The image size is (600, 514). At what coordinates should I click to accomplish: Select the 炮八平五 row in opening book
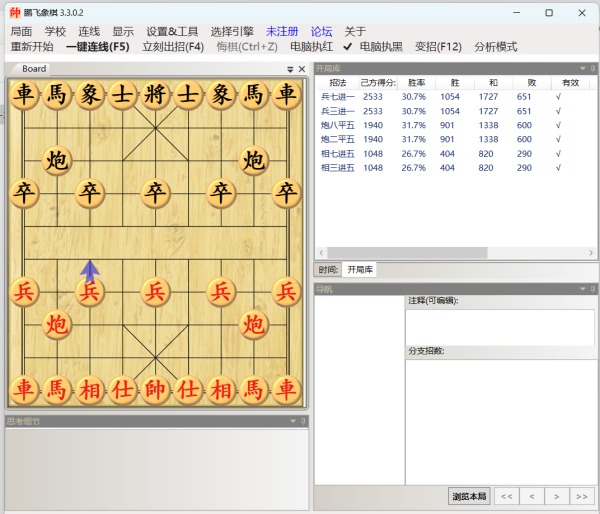[338, 125]
